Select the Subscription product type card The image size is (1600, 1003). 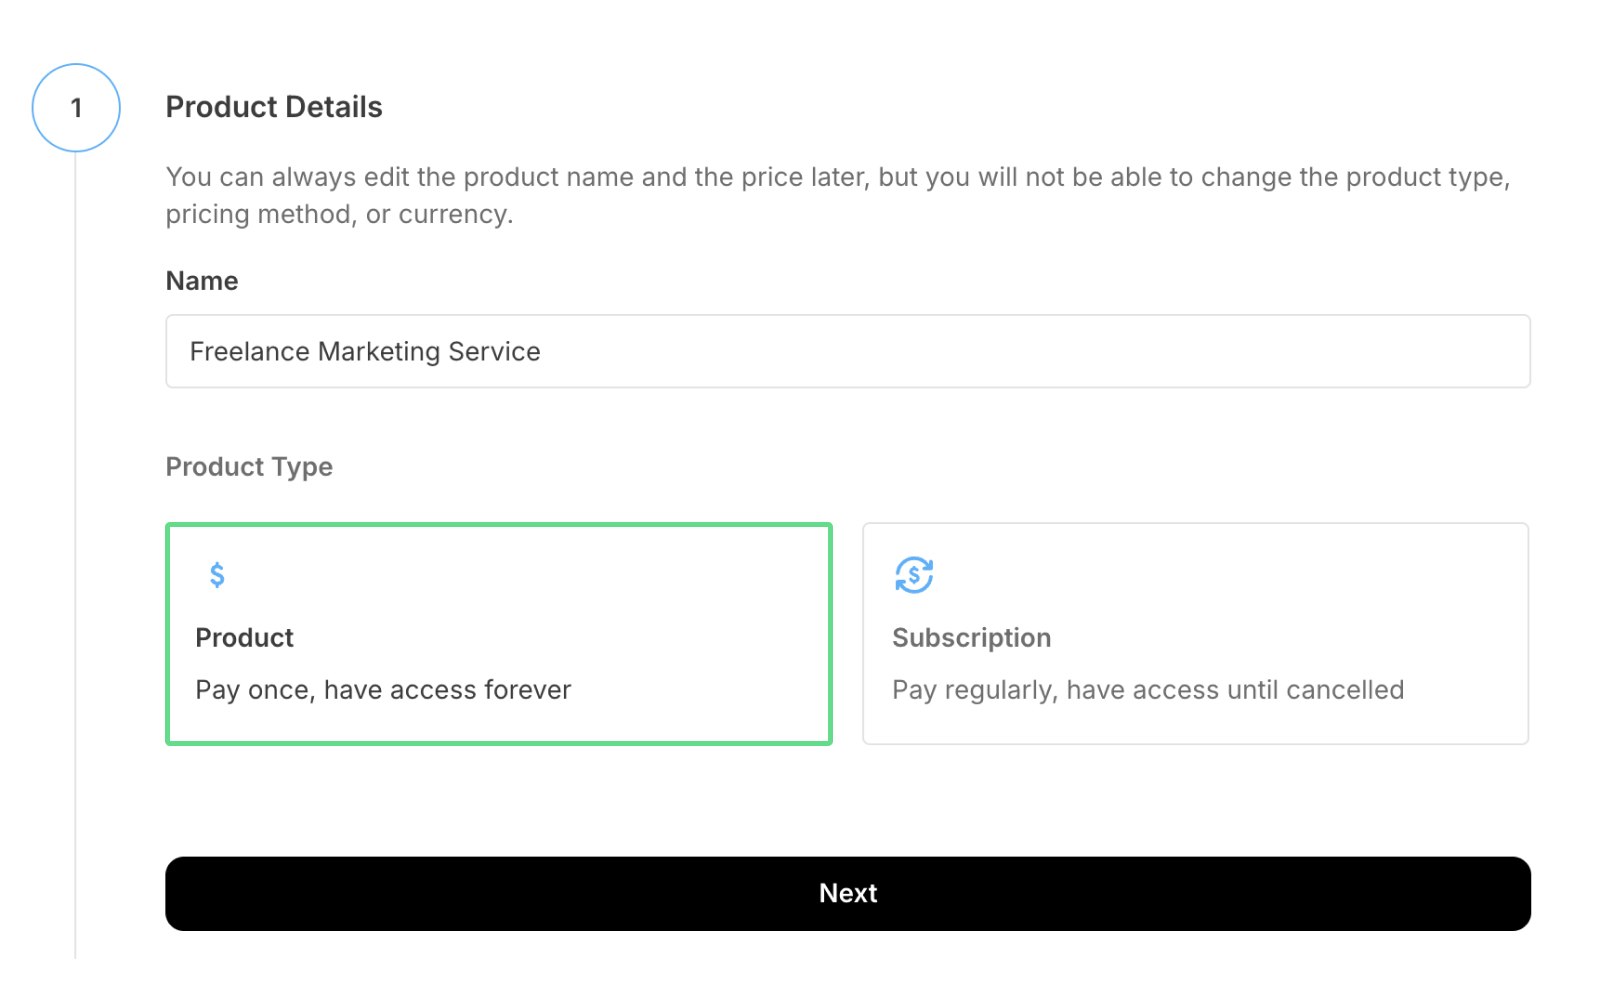click(x=1195, y=633)
